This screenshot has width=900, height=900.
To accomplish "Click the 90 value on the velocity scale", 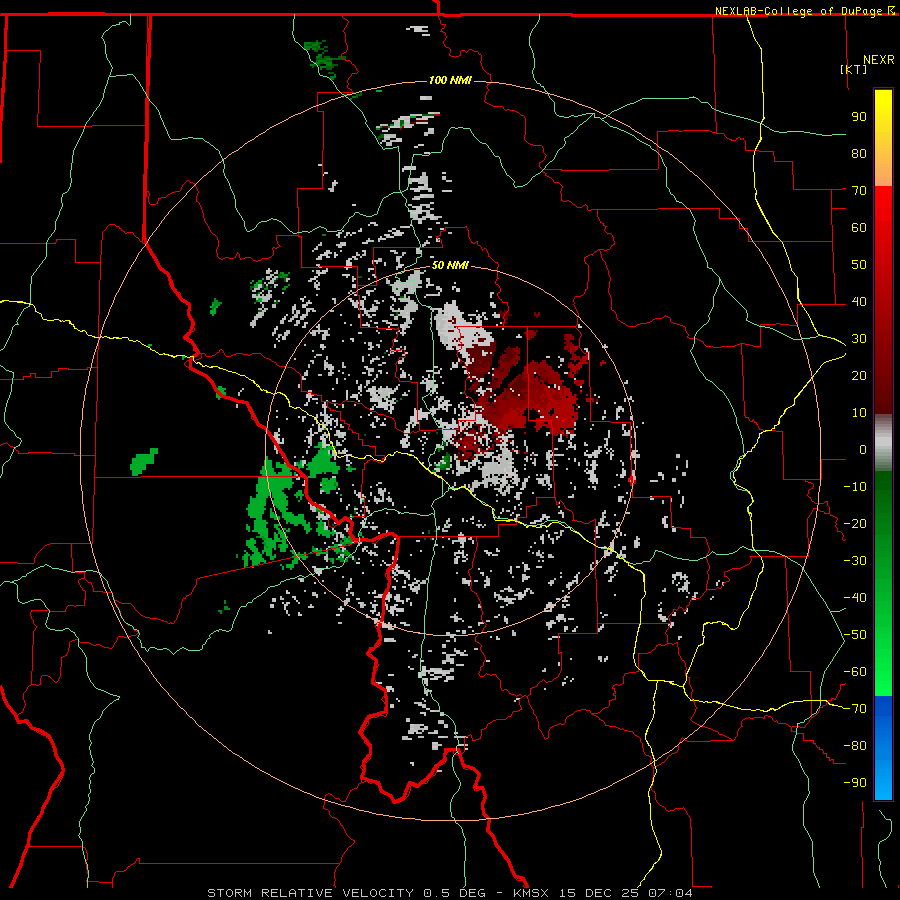I will (x=859, y=117).
